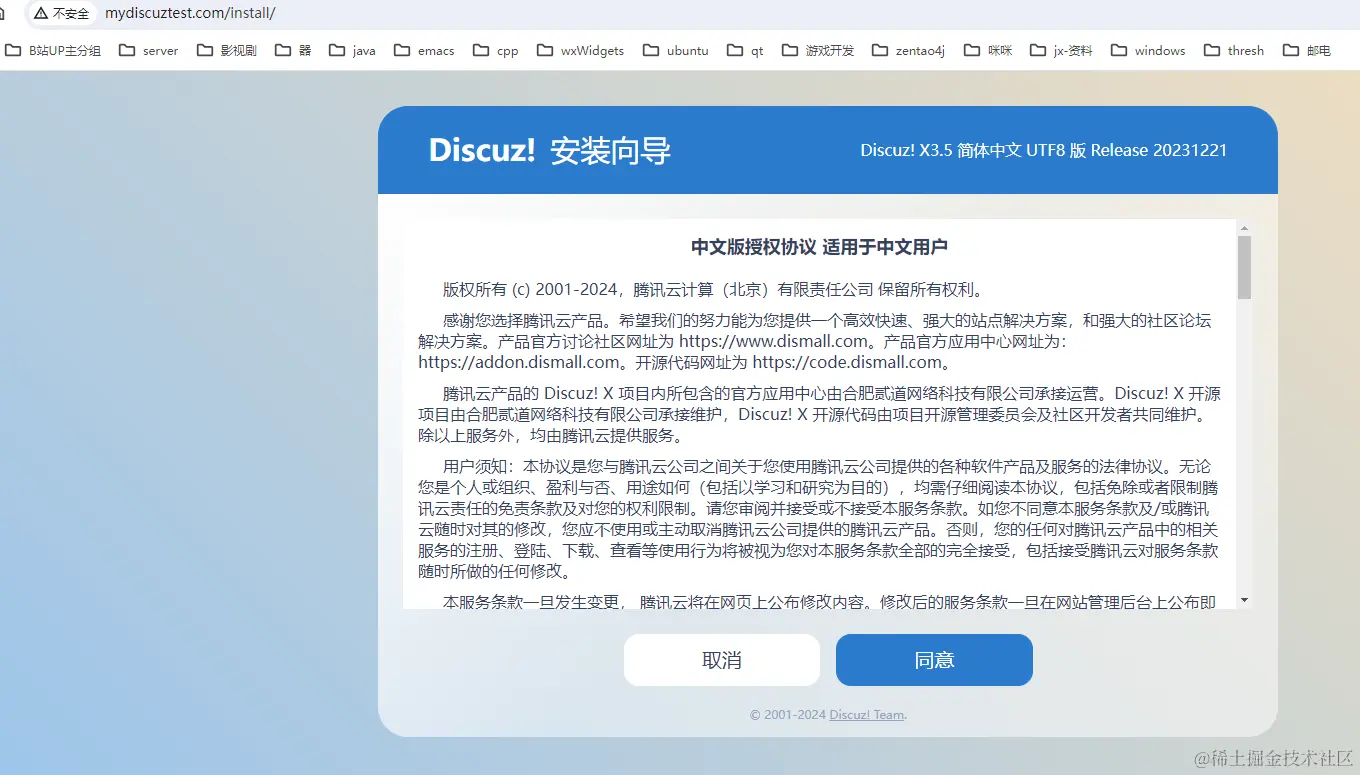Click the paragraph starting 用户须知

[819, 519]
